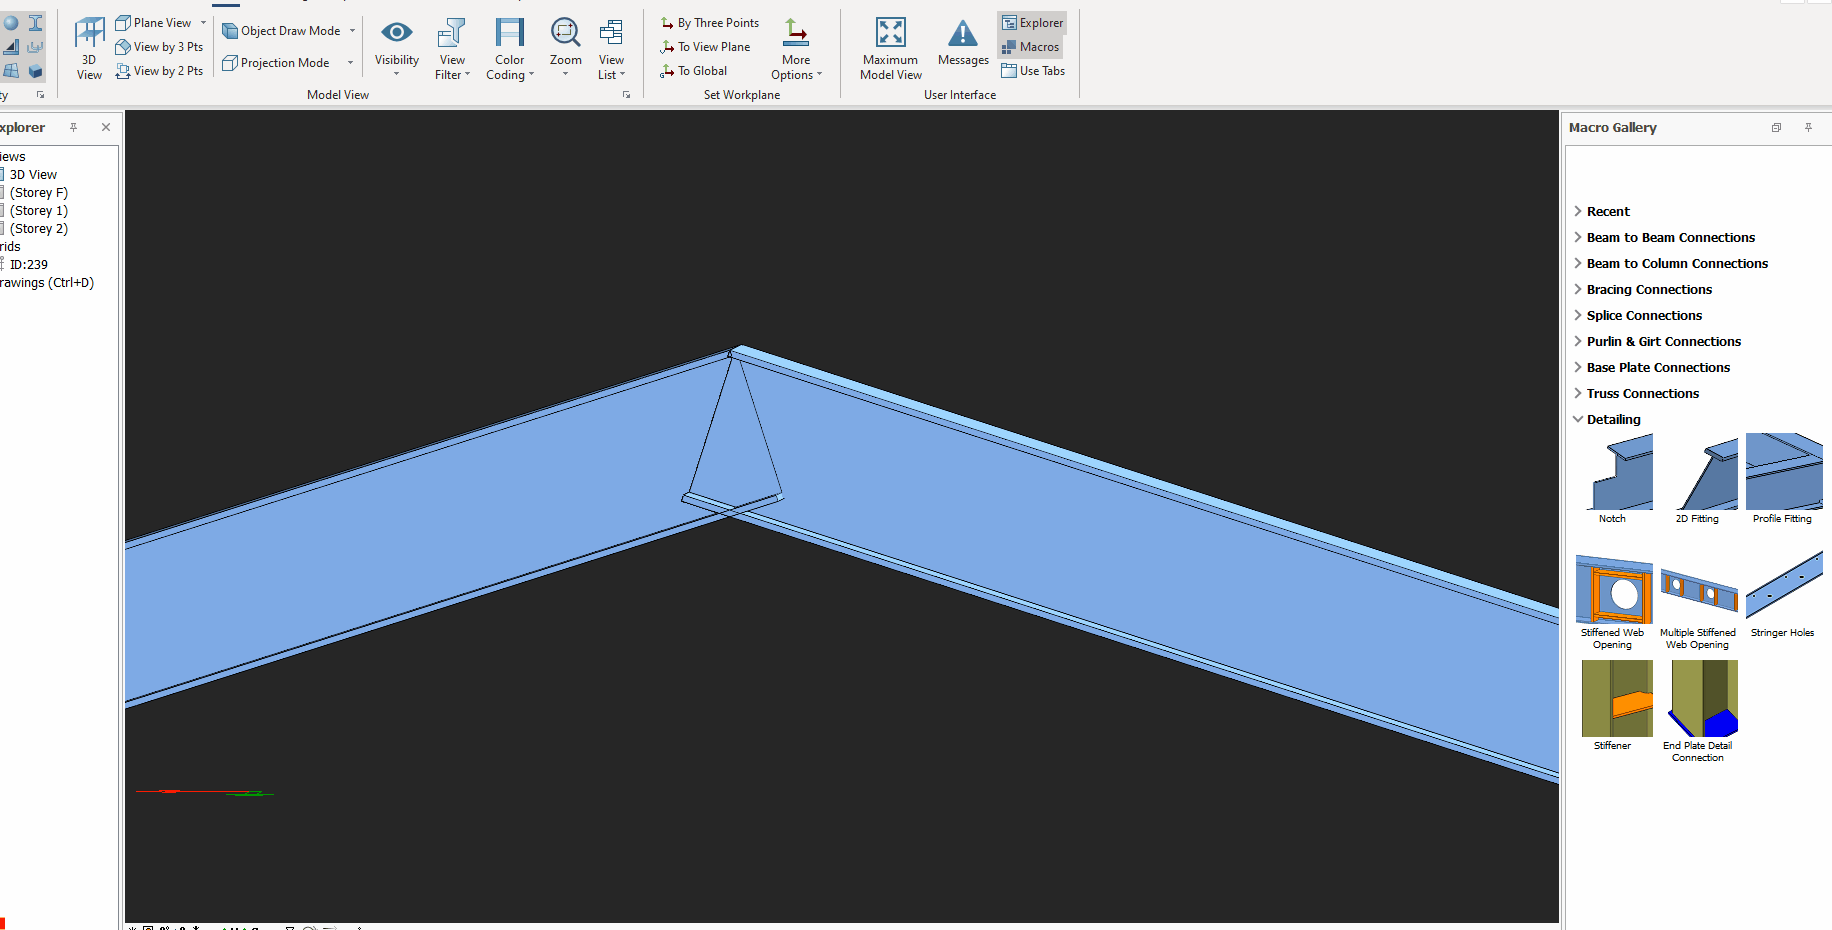Select Storey 1 in the explorer tree
Image resolution: width=1832 pixels, height=930 pixels.
point(39,211)
